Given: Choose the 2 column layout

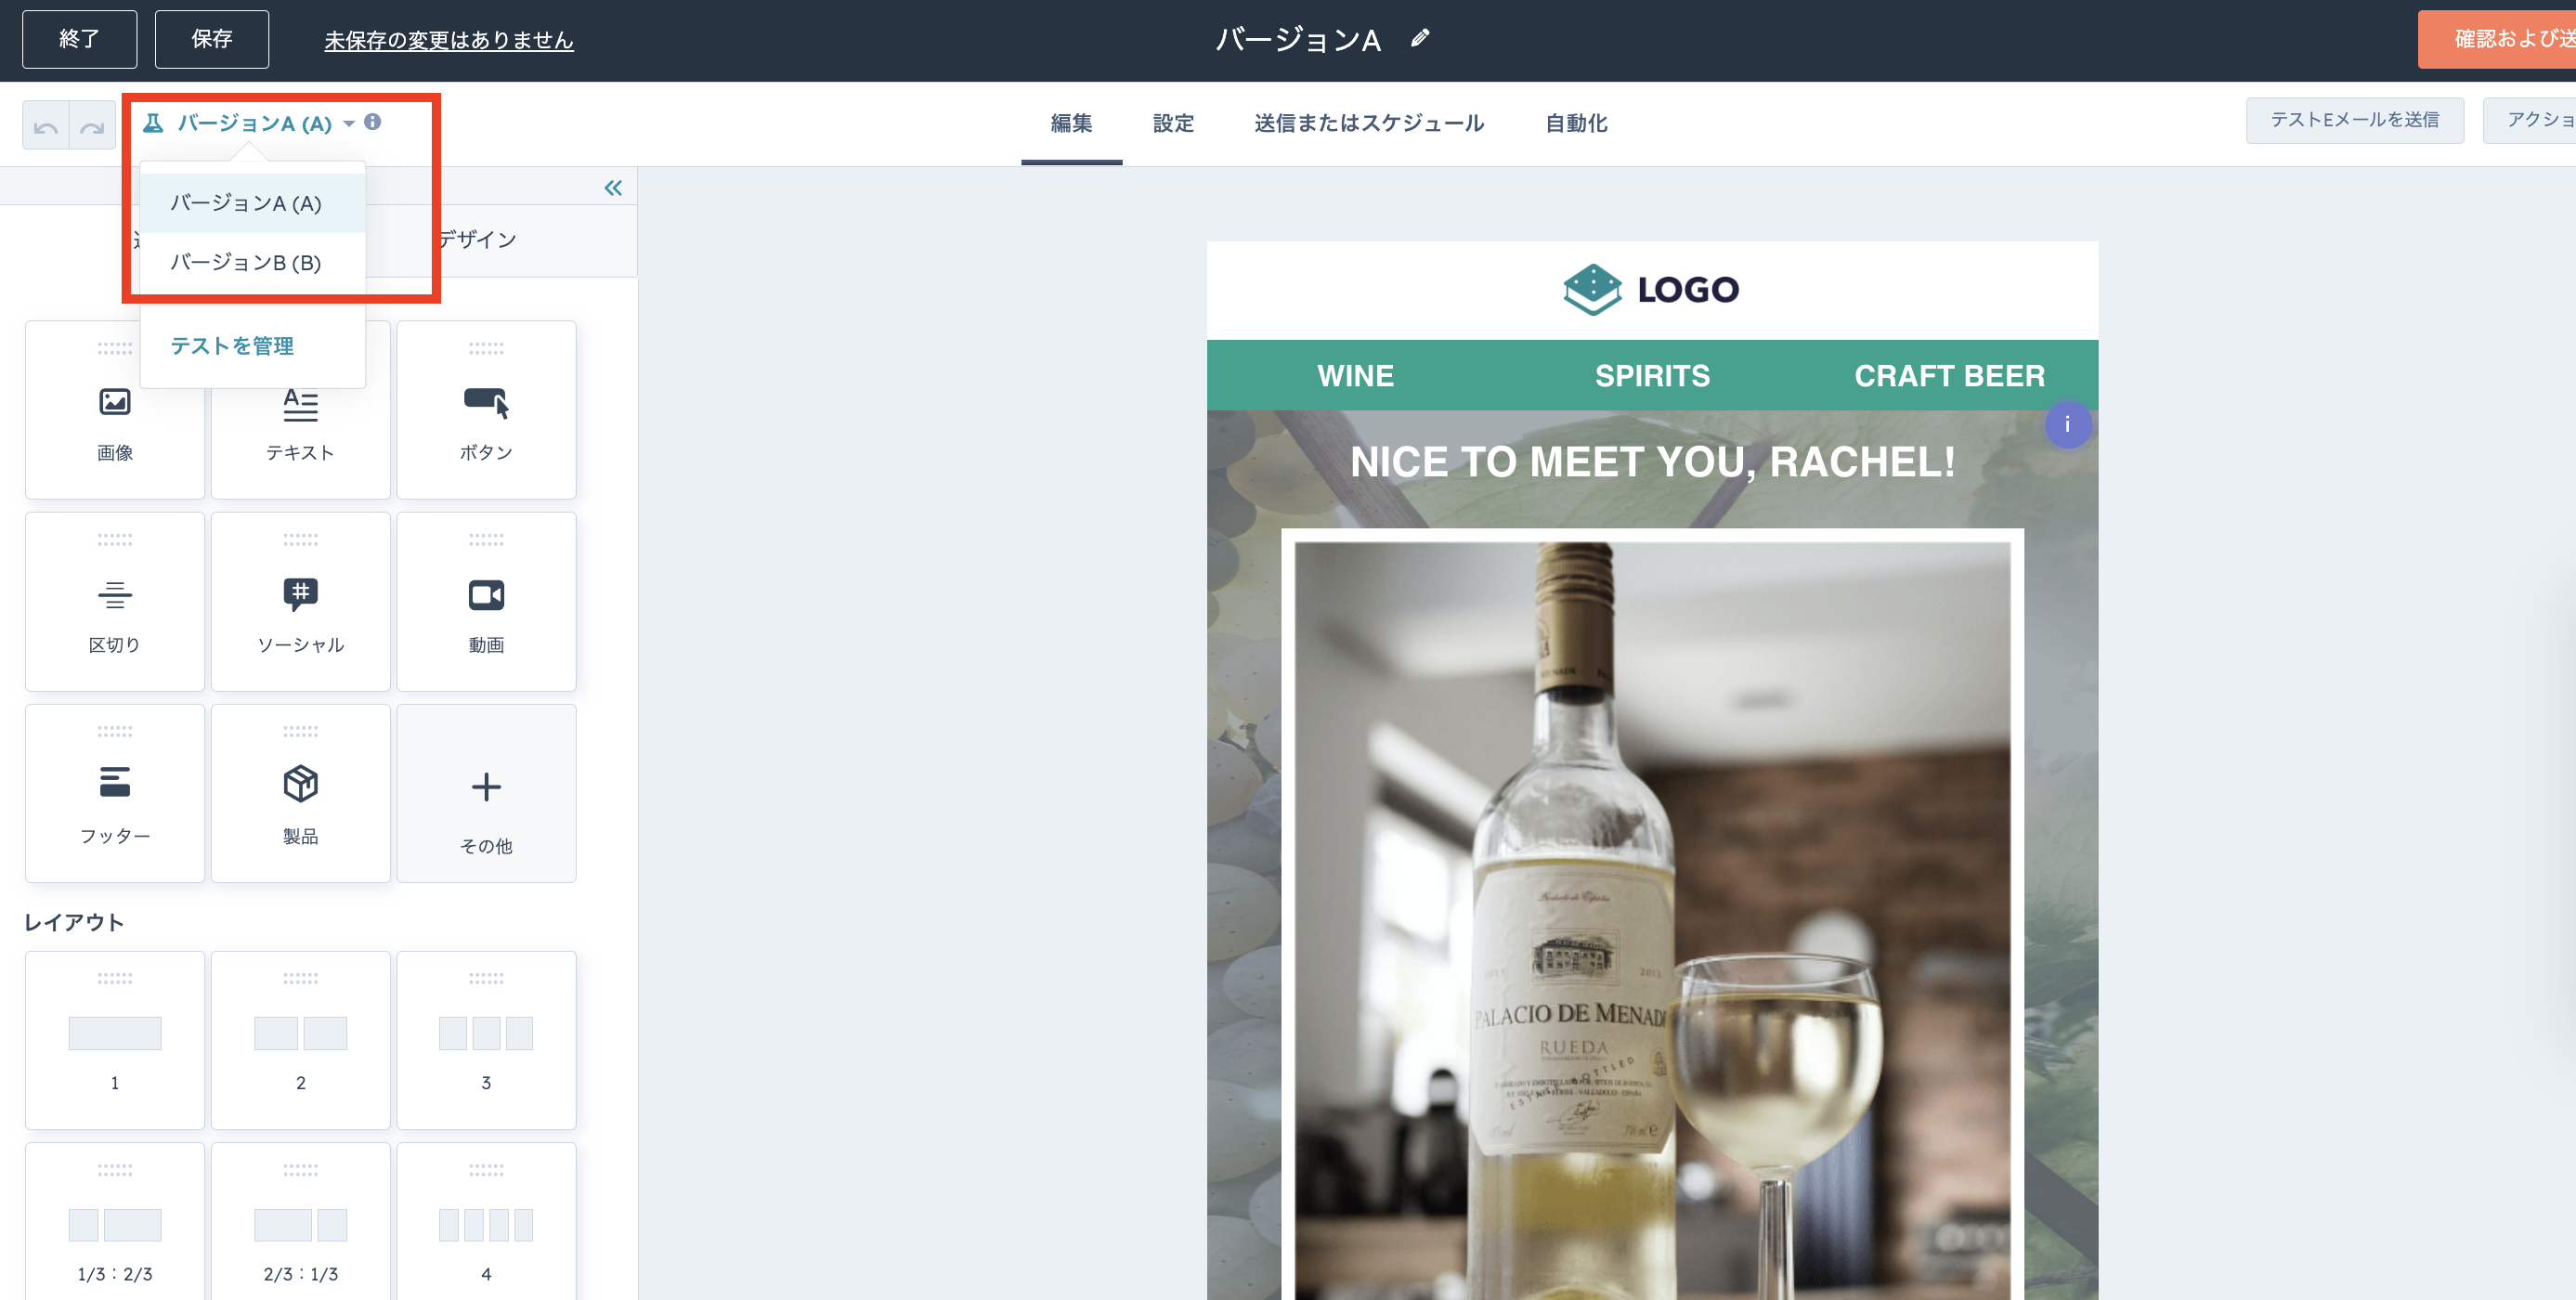Looking at the screenshot, I should (x=301, y=1041).
